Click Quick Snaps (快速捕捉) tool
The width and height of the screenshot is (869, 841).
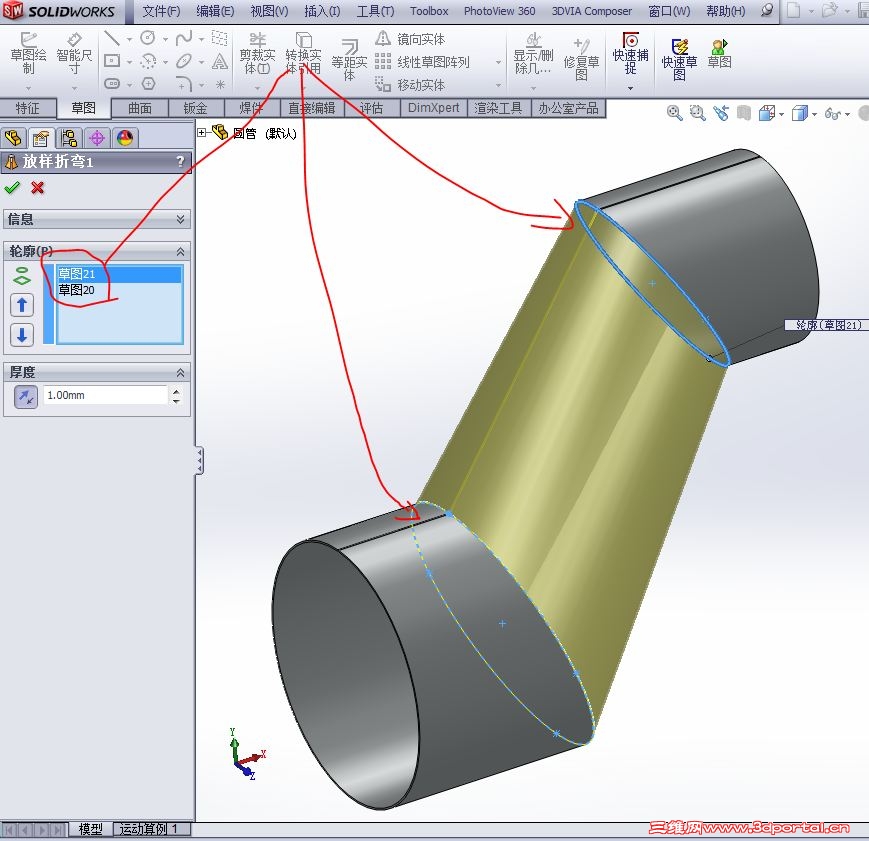630,54
